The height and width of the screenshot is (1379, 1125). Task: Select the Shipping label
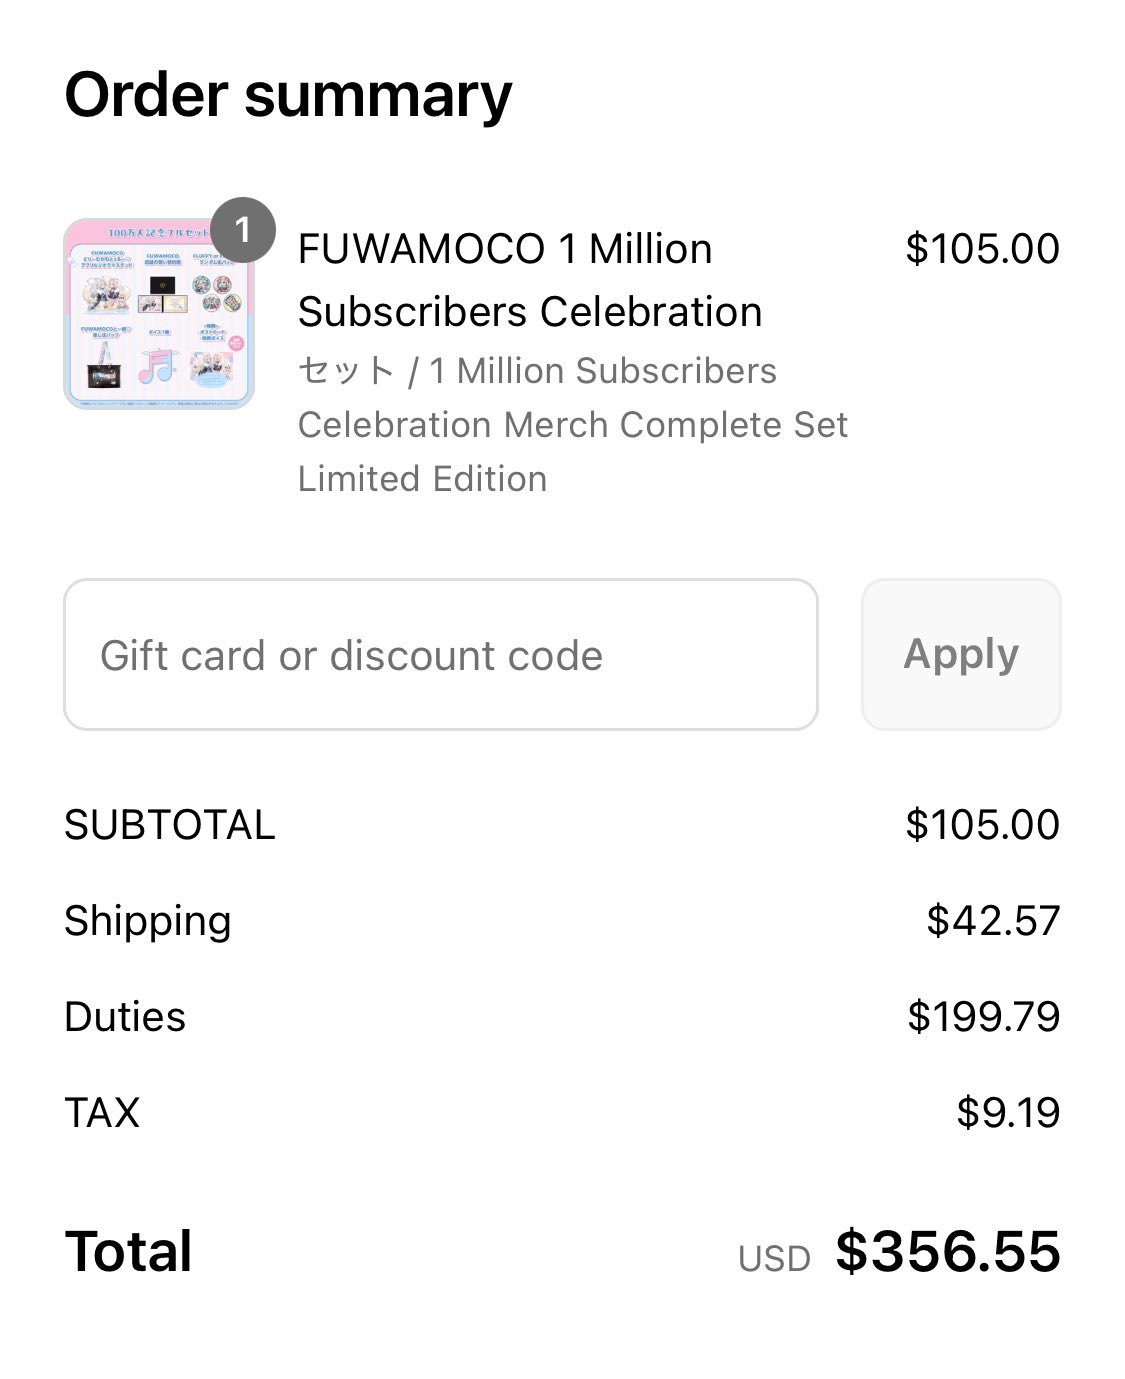pos(148,921)
